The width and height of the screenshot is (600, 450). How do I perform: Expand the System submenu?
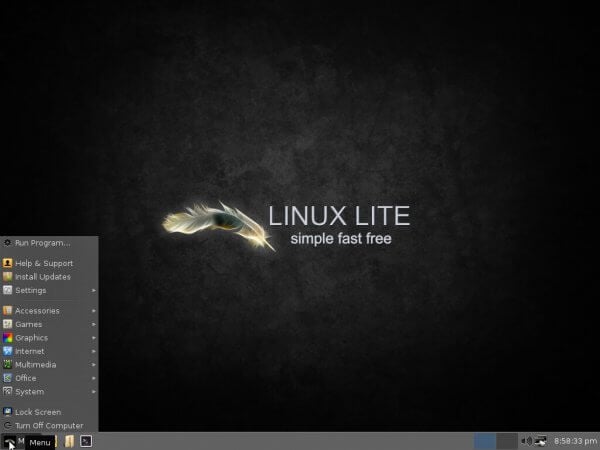pos(49,392)
